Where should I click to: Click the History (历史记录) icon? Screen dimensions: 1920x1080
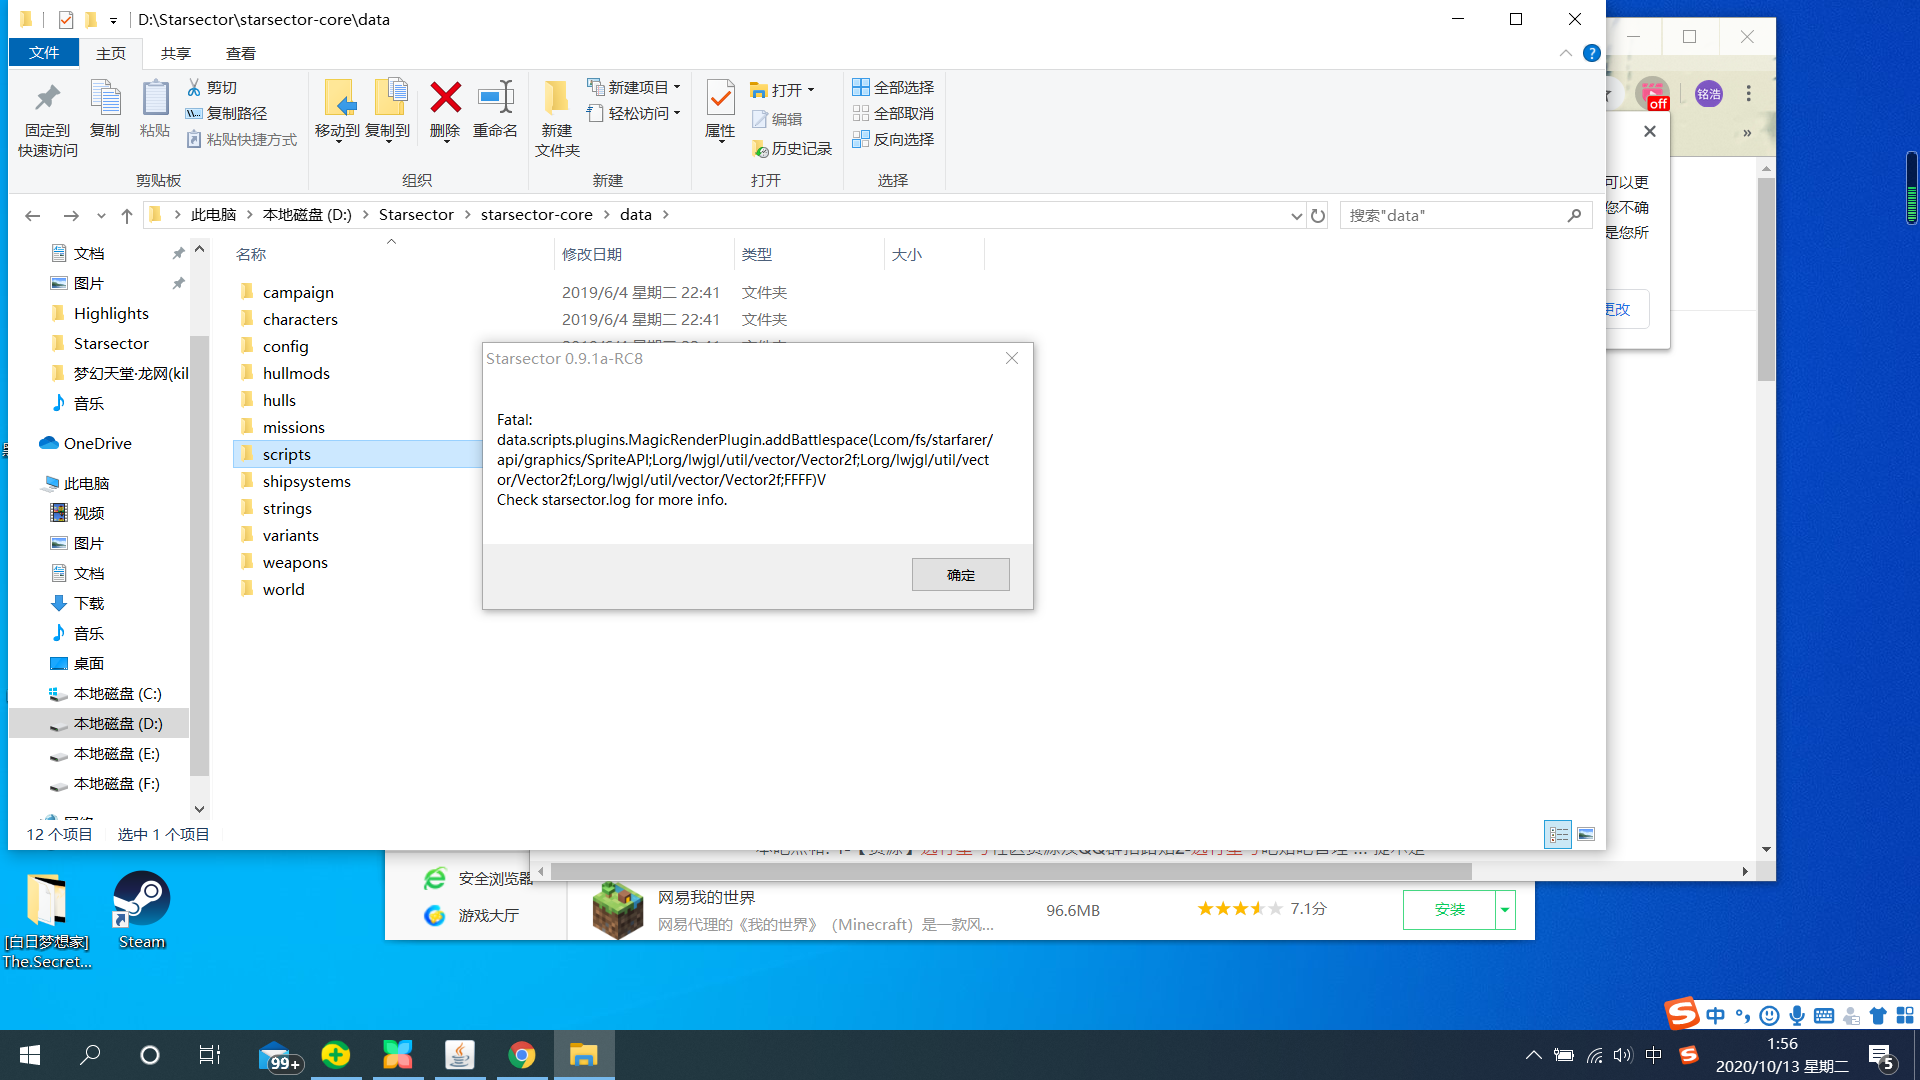click(760, 149)
